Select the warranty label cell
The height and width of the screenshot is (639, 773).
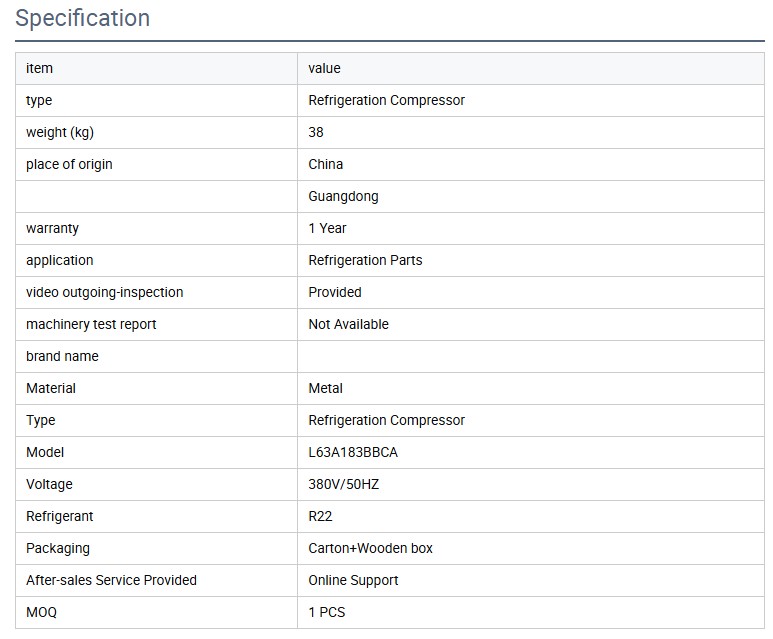click(x=52, y=228)
